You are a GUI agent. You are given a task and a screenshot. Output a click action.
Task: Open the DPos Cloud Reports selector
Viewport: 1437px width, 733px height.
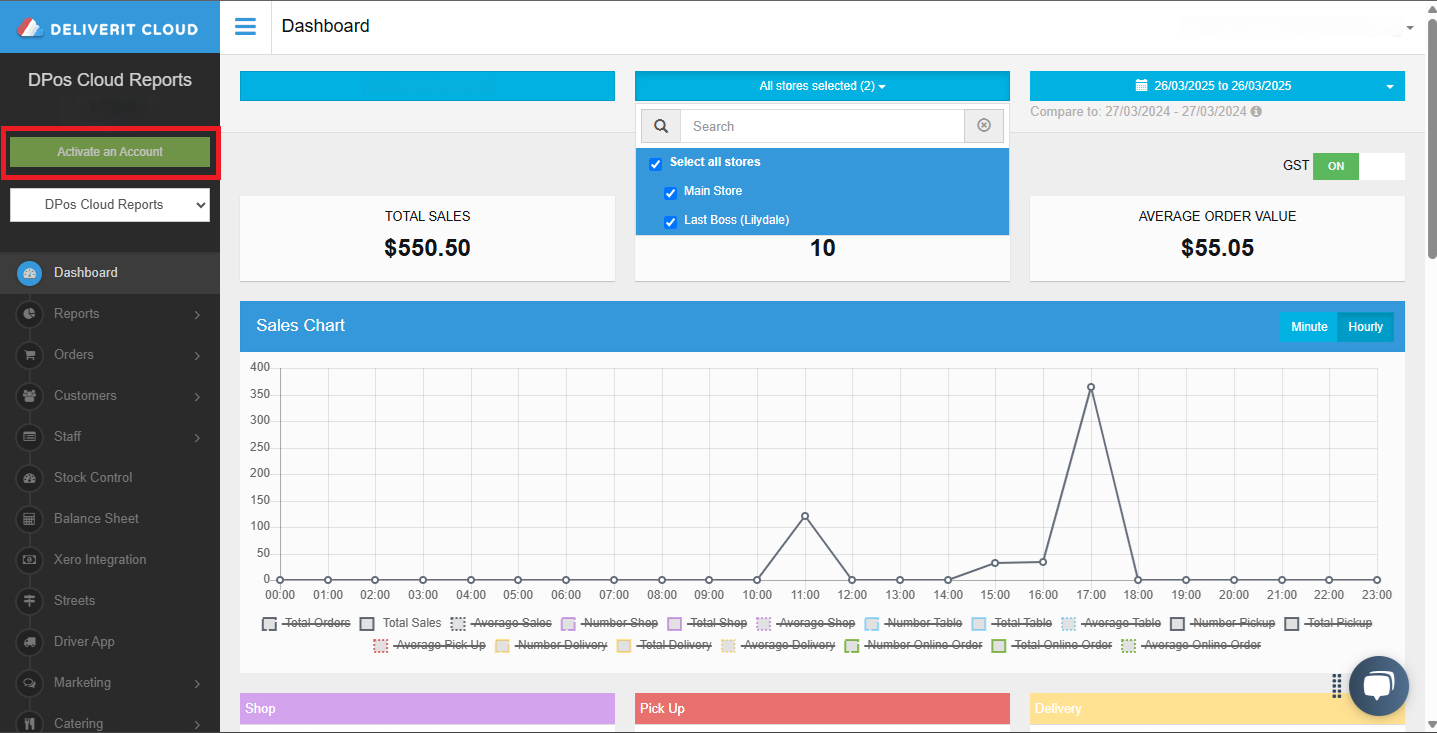(109, 204)
